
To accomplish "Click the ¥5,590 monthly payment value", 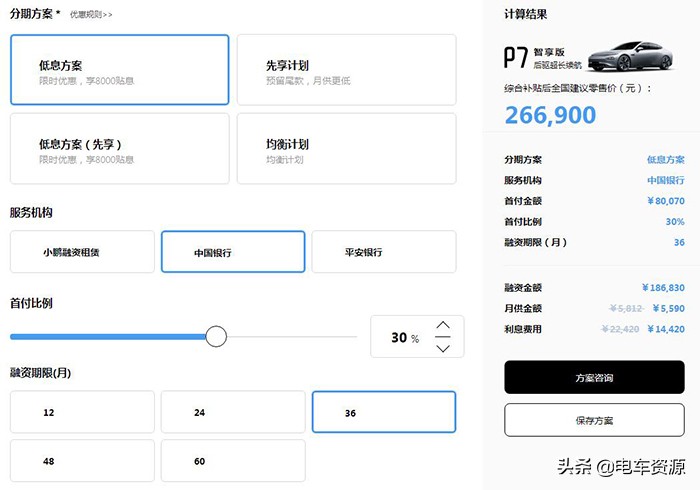I will click(x=668, y=308).
